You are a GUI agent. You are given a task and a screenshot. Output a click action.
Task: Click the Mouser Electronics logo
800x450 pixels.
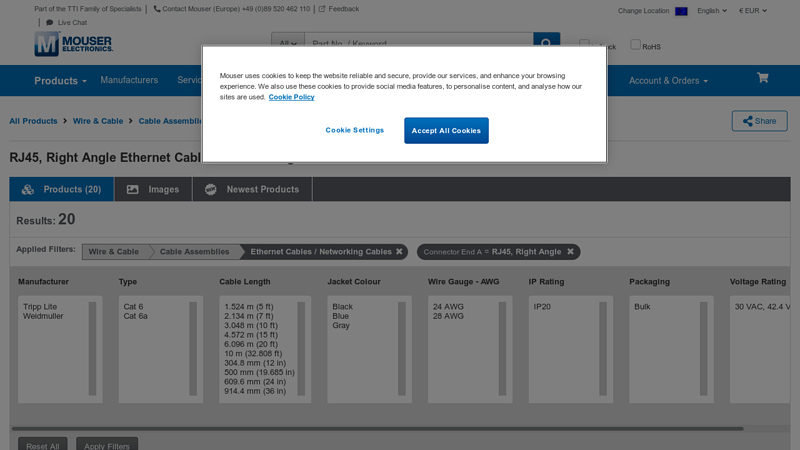73,43
